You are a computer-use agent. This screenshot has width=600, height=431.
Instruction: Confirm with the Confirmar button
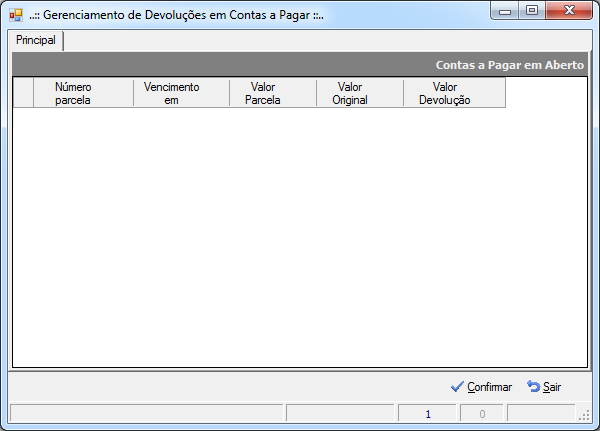pyautogui.click(x=481, y=387)
